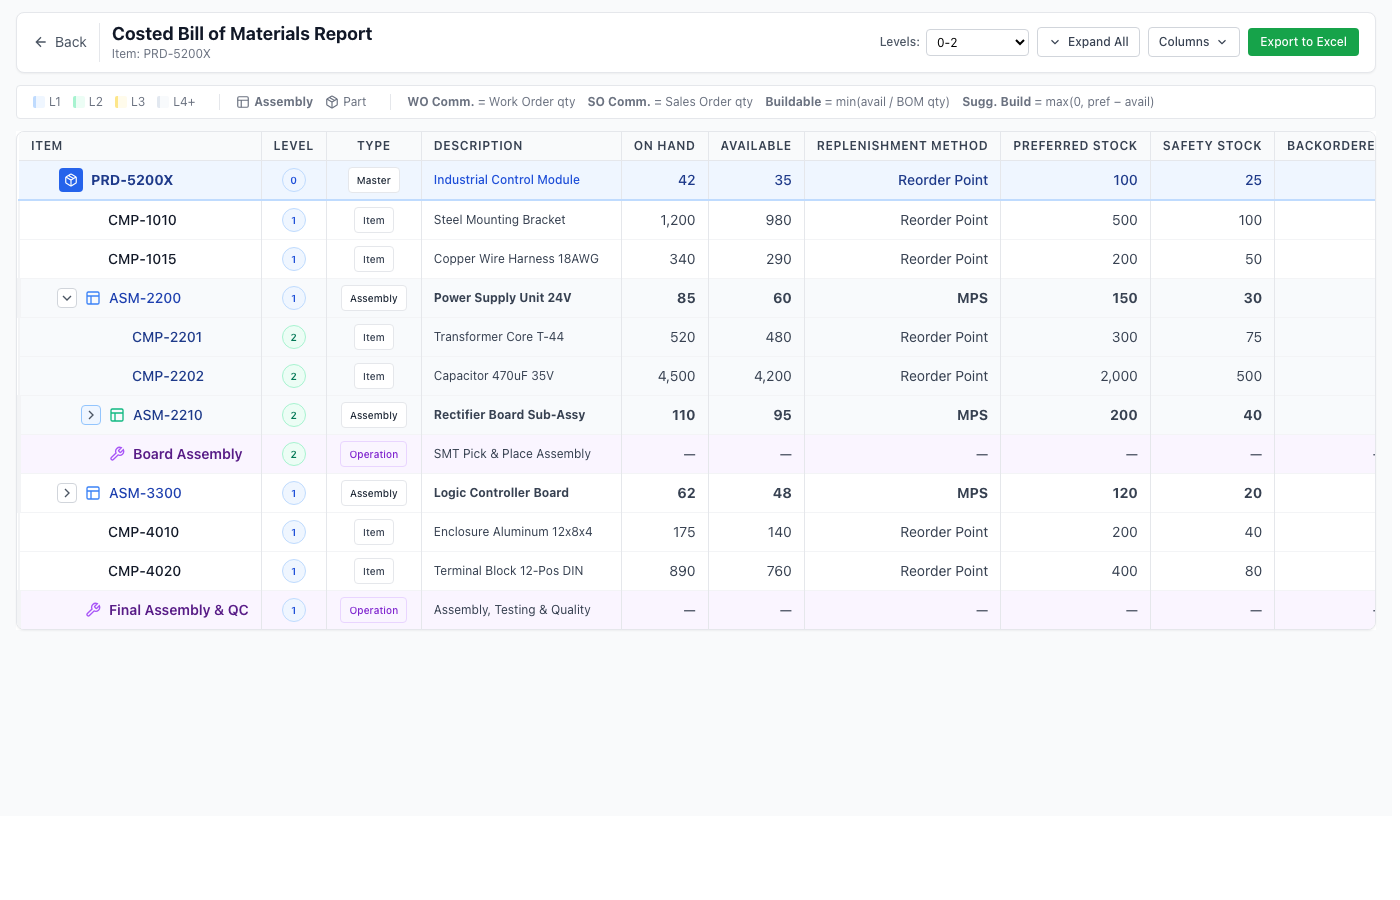The height and width of the screenshot is (900, 1400).
Task: Click the Part icon in the legend bar
Action: 331,101
